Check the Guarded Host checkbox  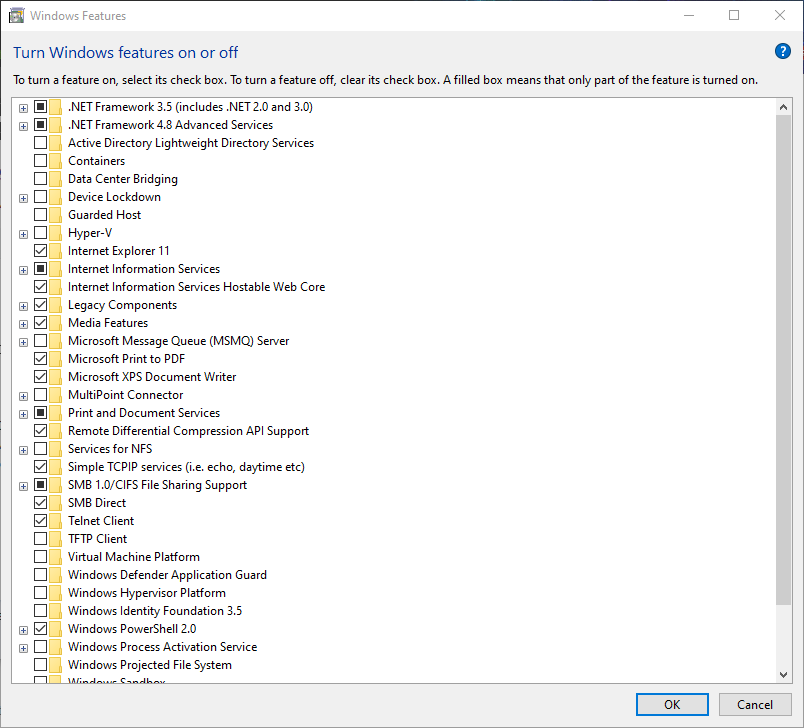(x=41, y=214)
